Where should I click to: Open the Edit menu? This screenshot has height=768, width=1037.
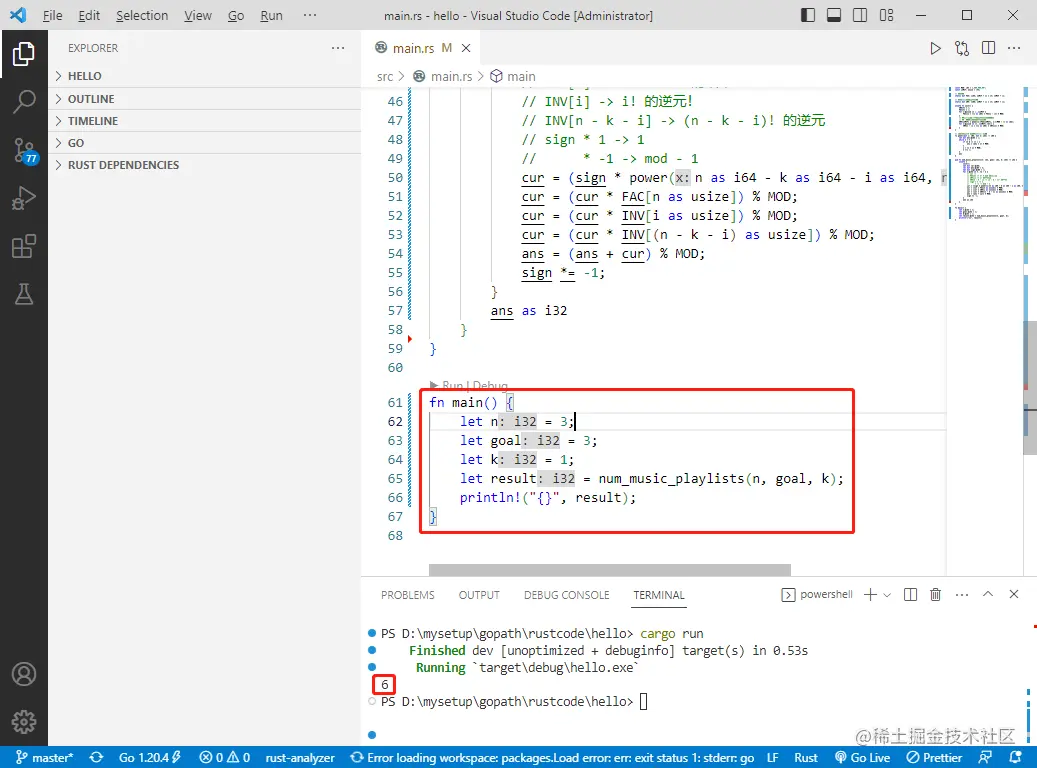click(89, 15)
